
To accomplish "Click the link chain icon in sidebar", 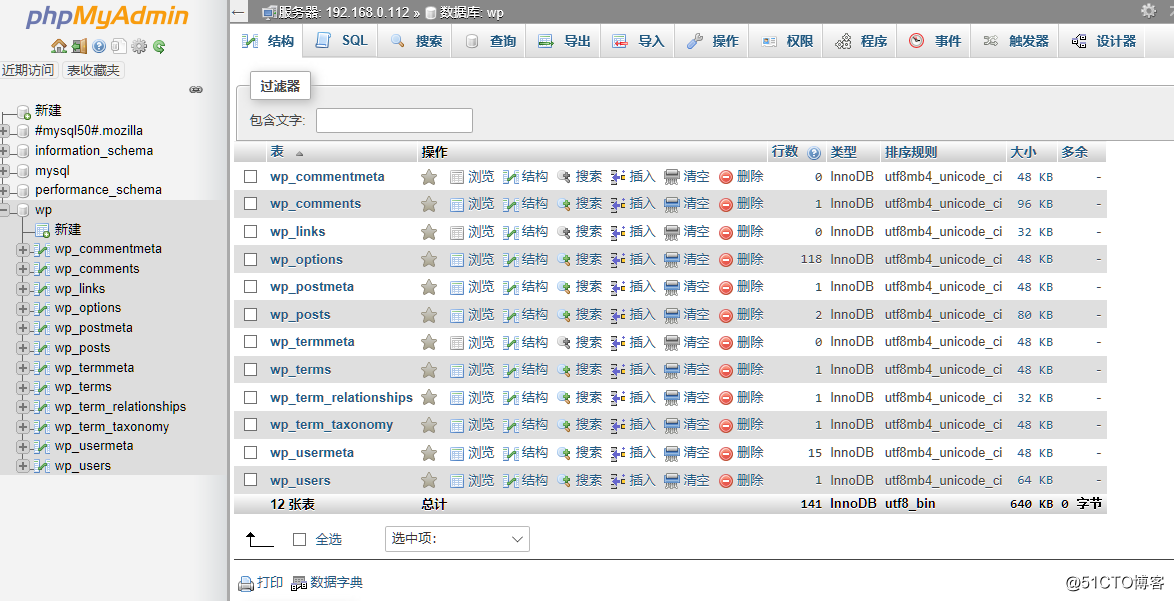I will tap(196, 90).
